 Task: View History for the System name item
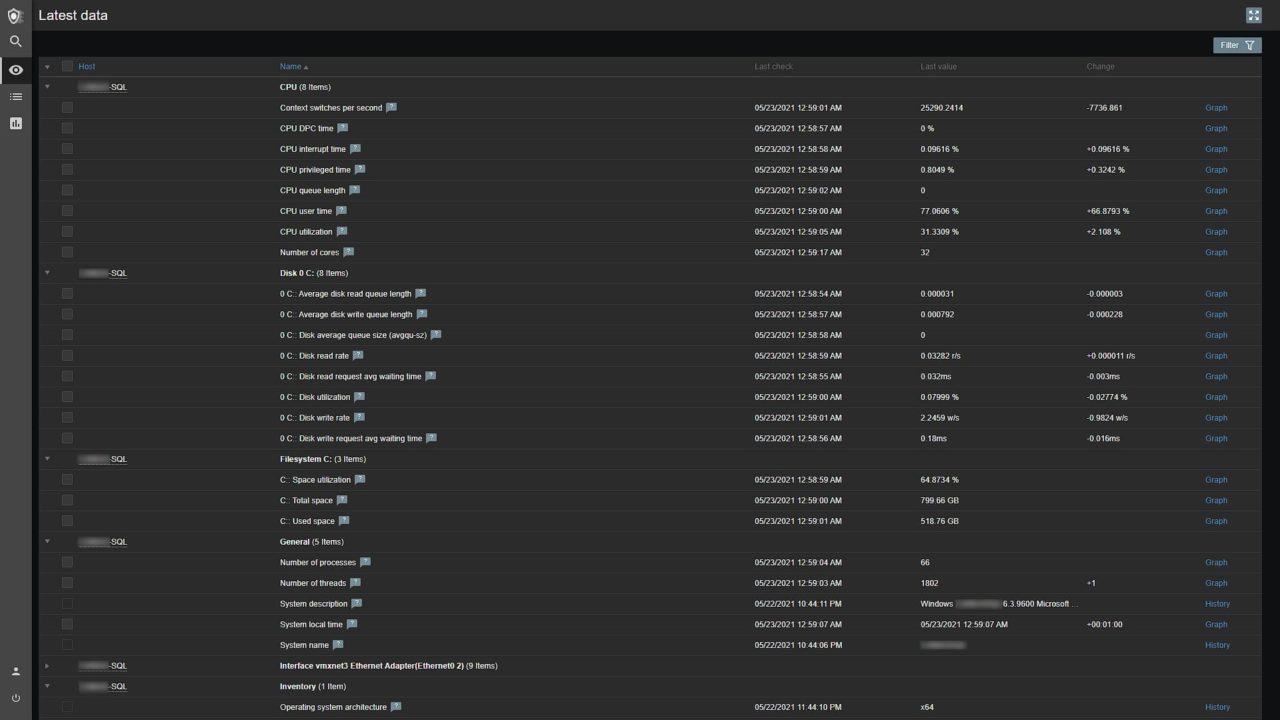tap(1217, 644)
